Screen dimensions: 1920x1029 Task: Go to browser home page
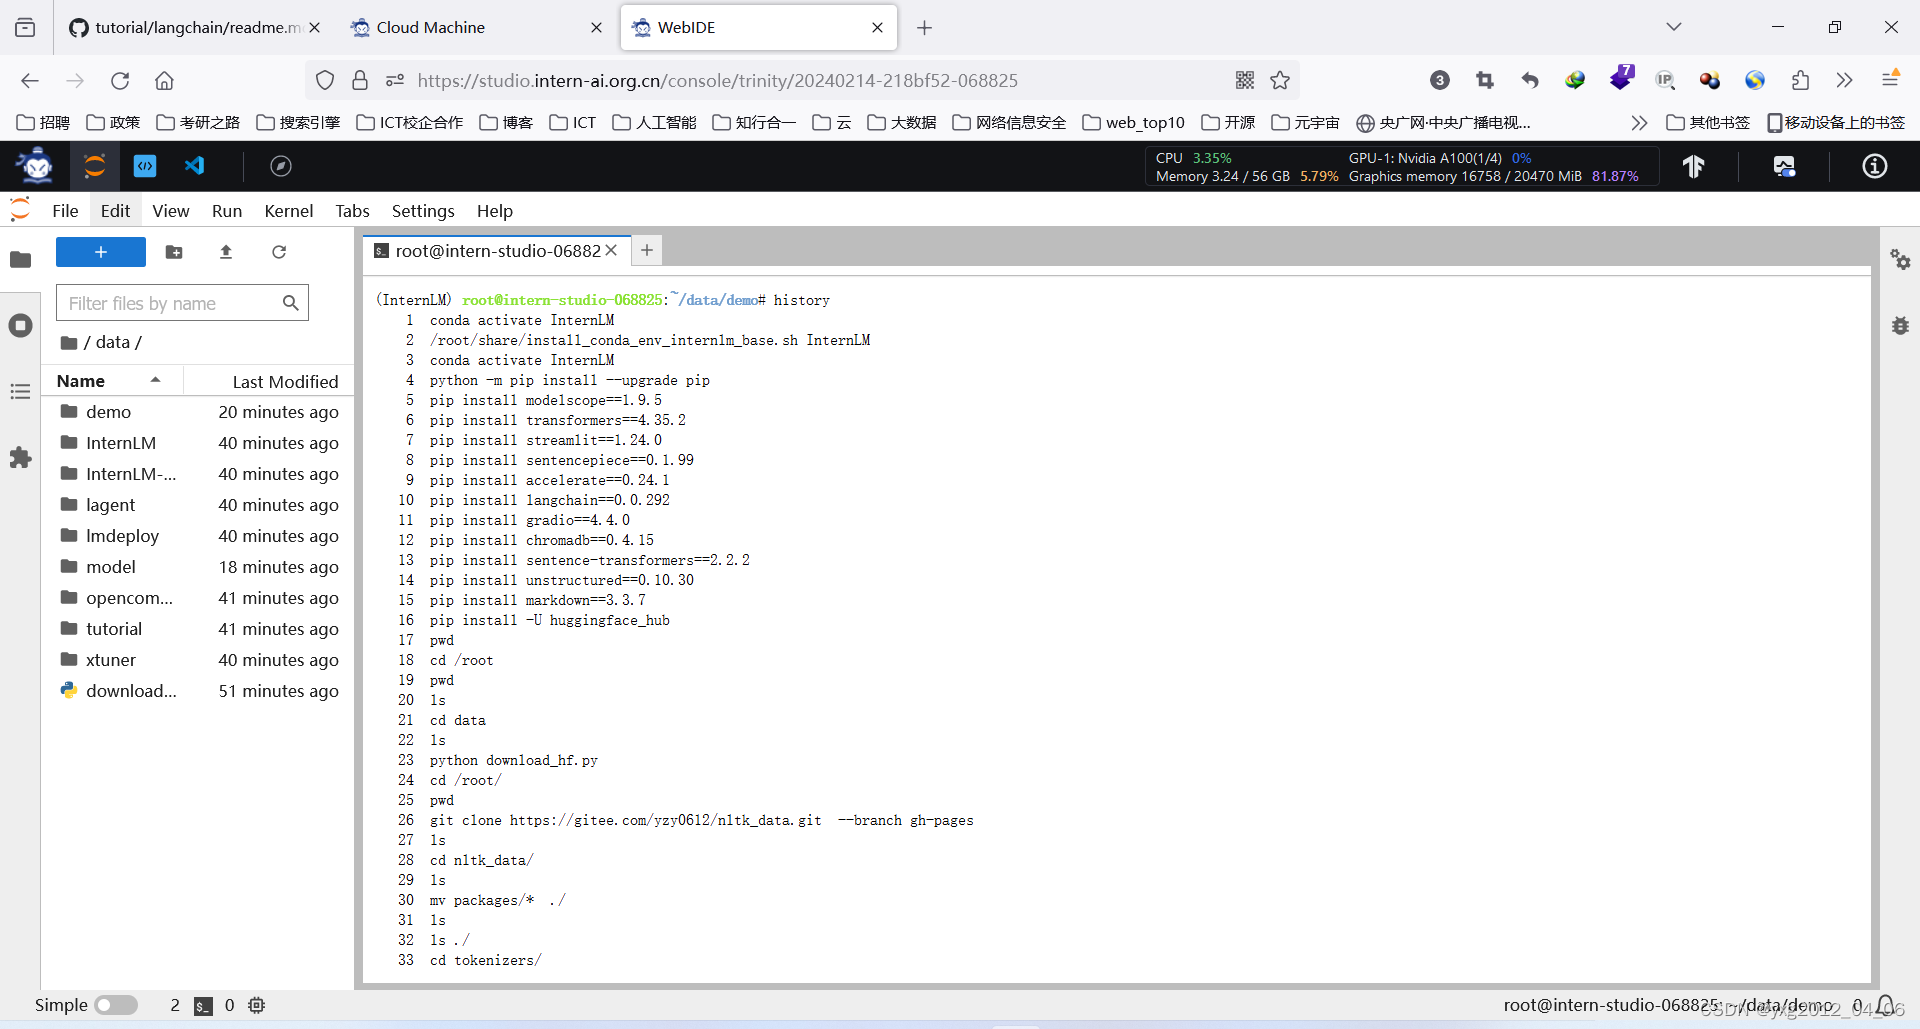164,81
